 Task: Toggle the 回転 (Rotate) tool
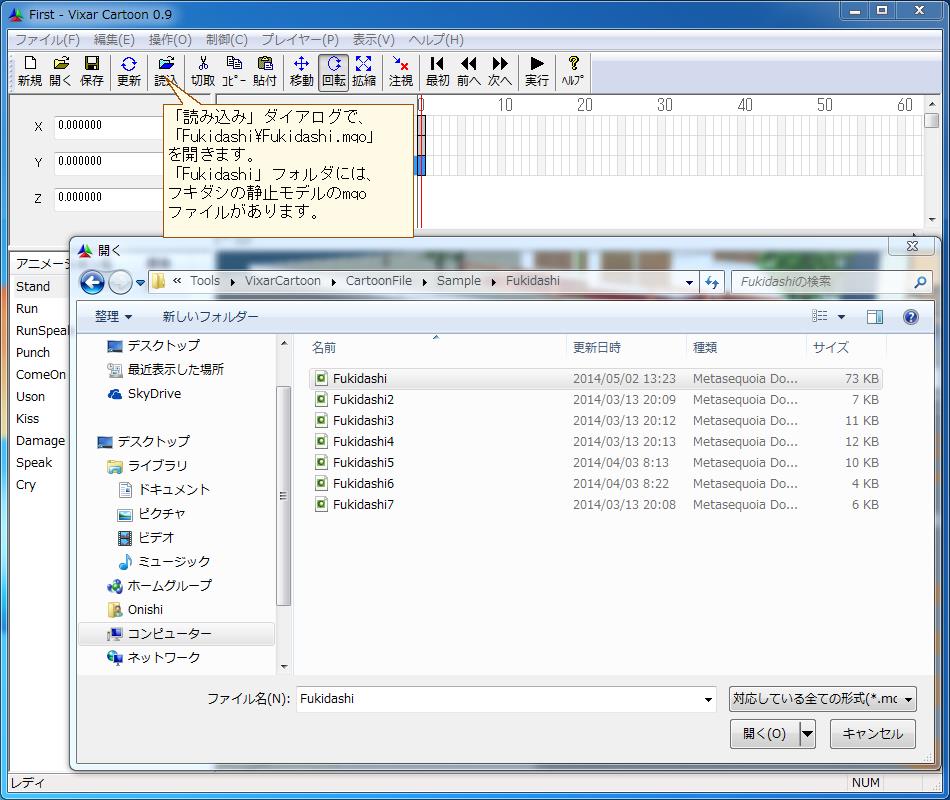[x=333, y=71]
